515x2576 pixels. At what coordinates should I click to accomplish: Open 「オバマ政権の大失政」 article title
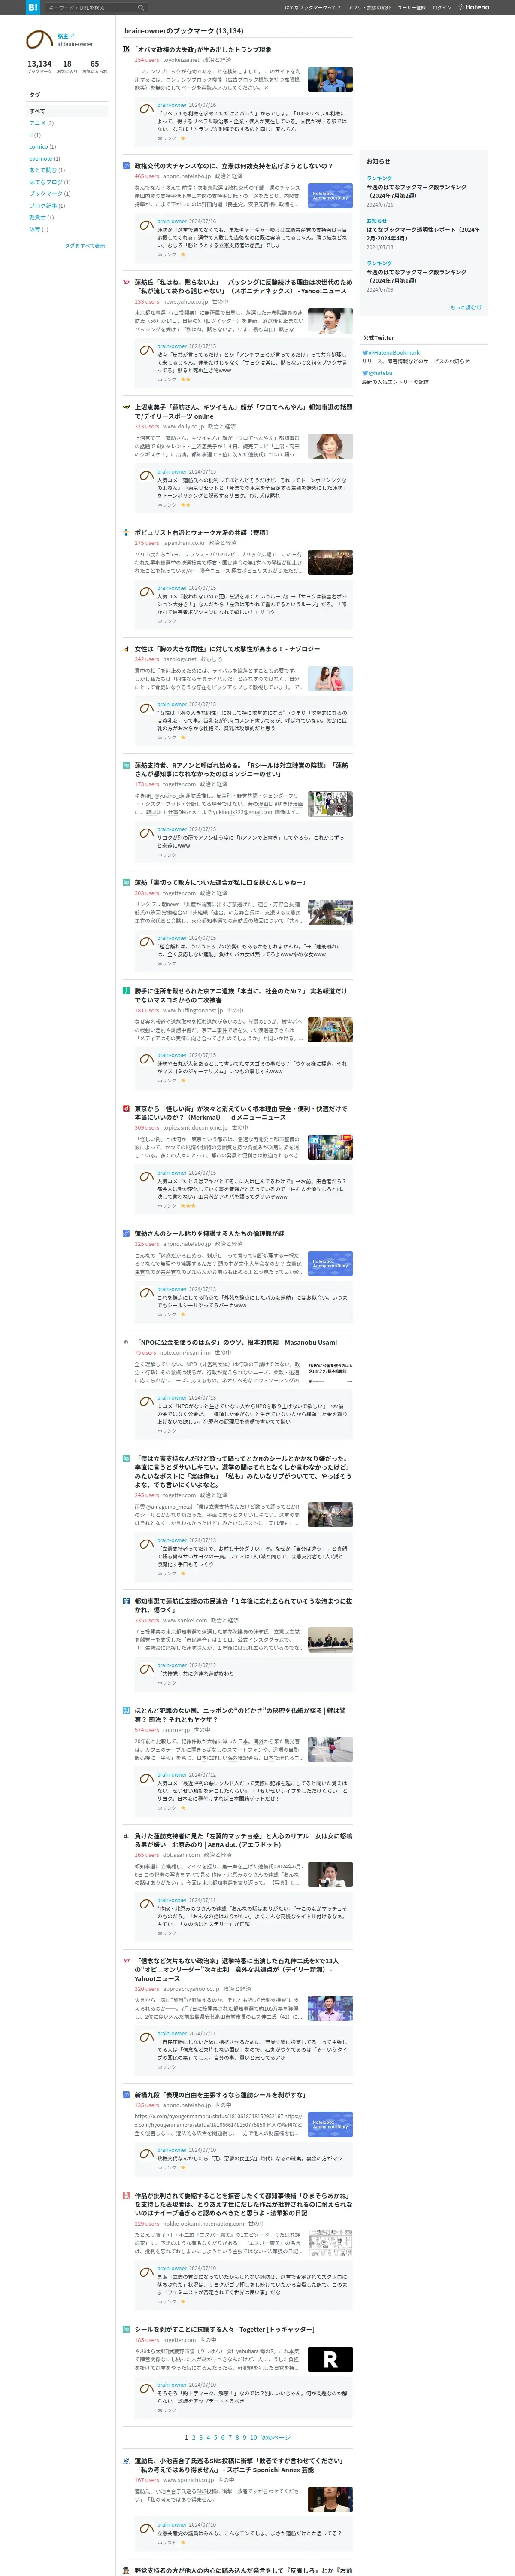pos(203,49)
